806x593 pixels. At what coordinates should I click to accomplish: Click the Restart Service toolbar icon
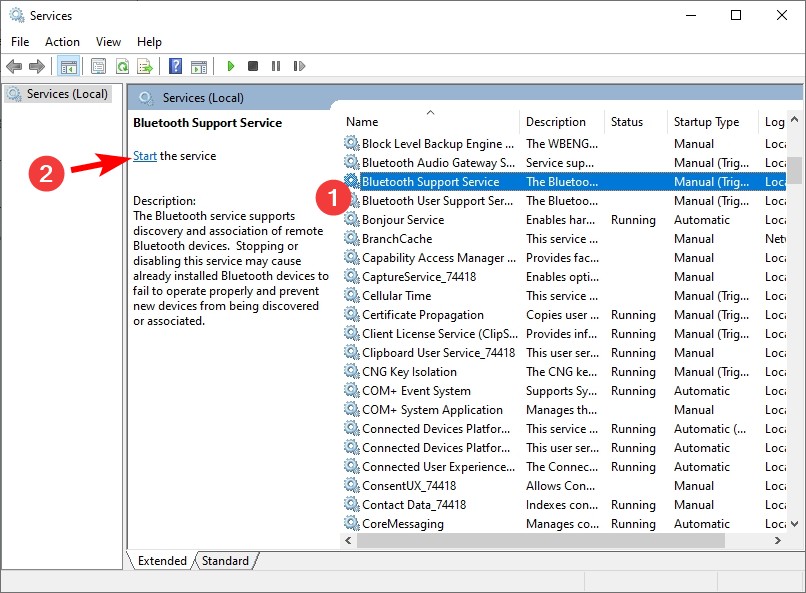click(299, 66)
